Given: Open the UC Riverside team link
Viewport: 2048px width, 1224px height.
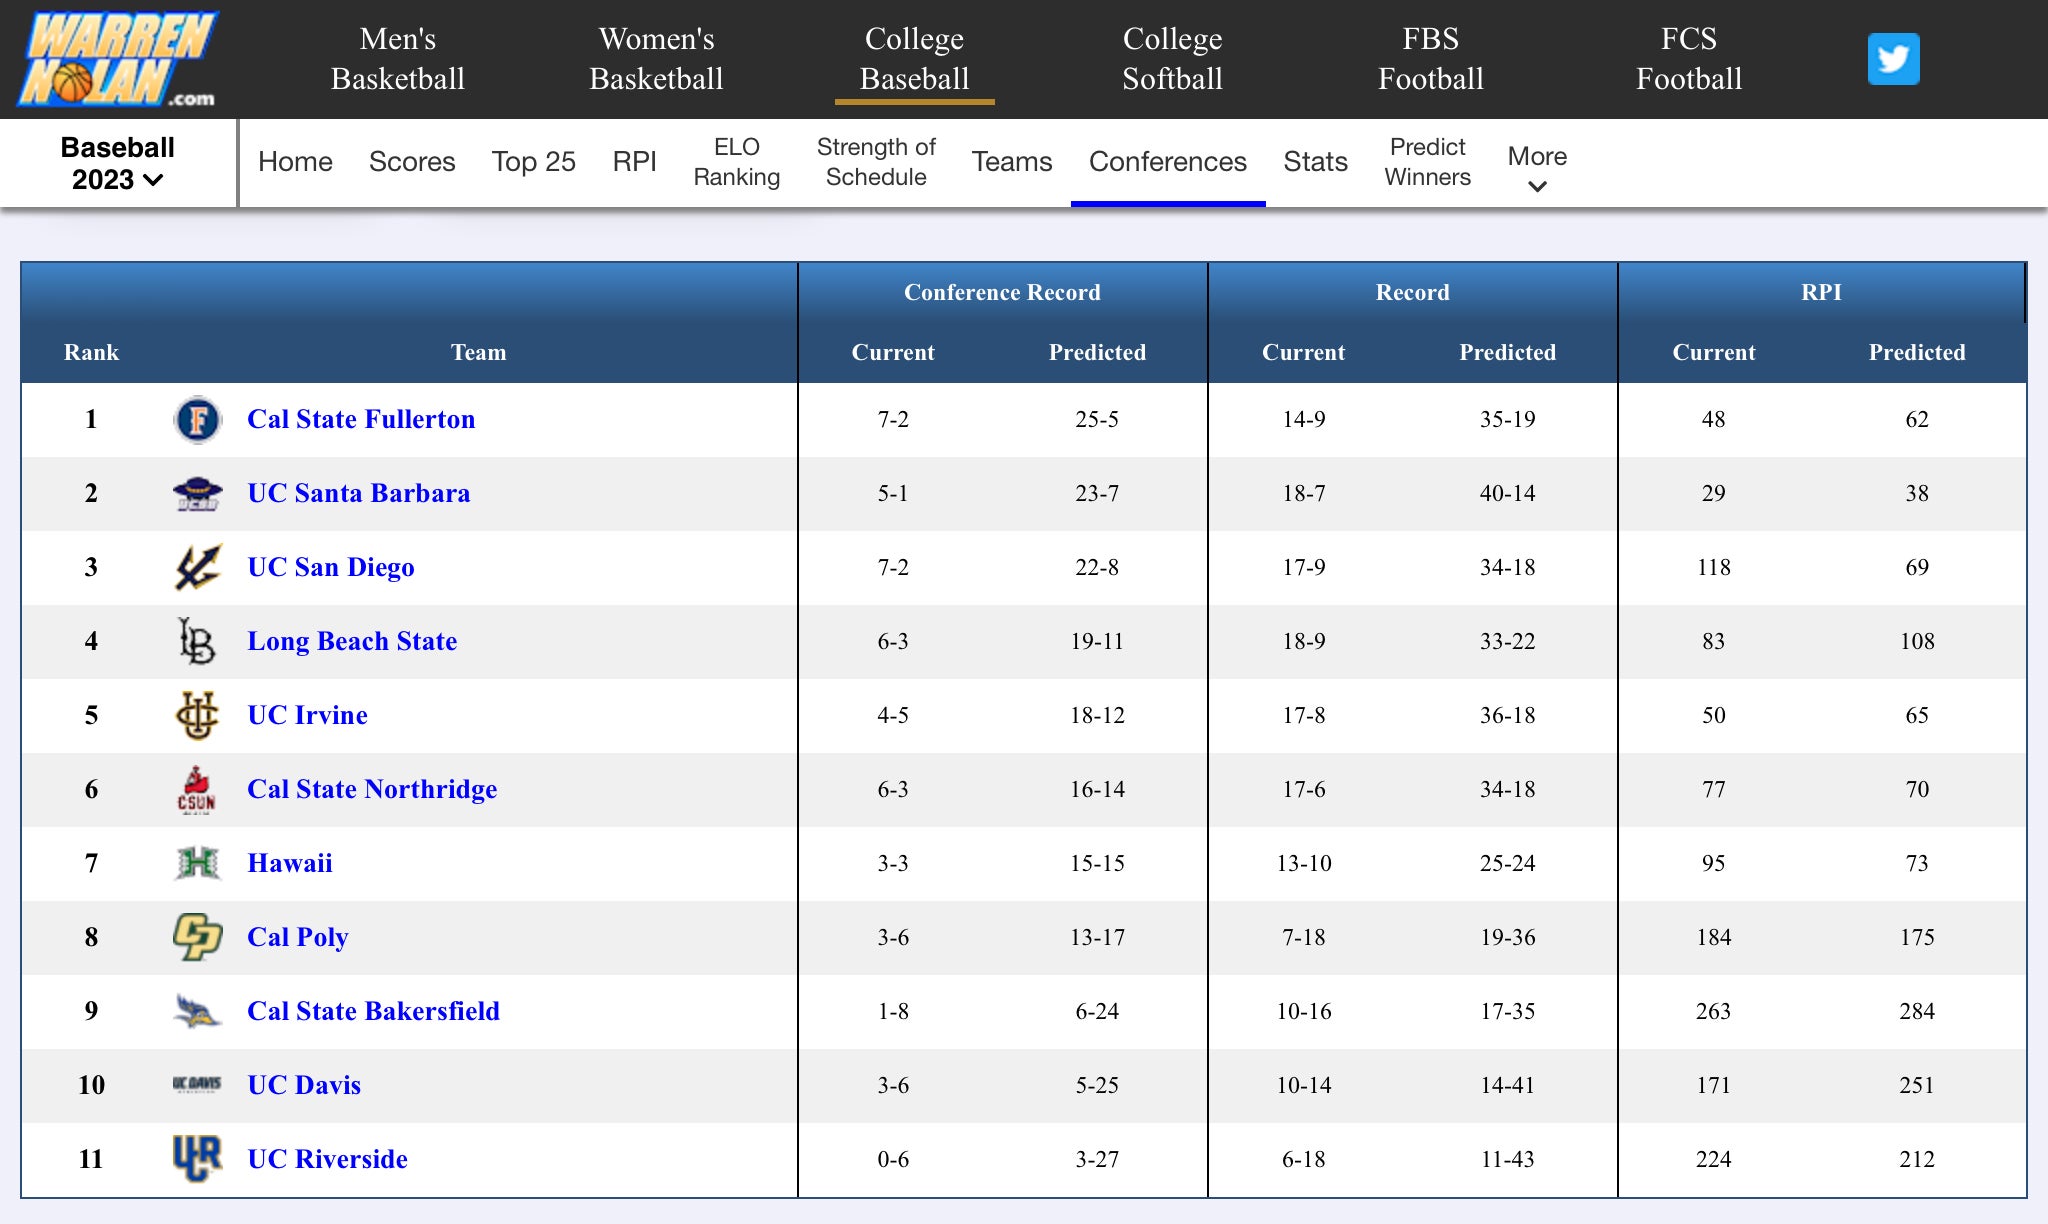Looking at the screenshot, I should click(x=328, y=1159).
